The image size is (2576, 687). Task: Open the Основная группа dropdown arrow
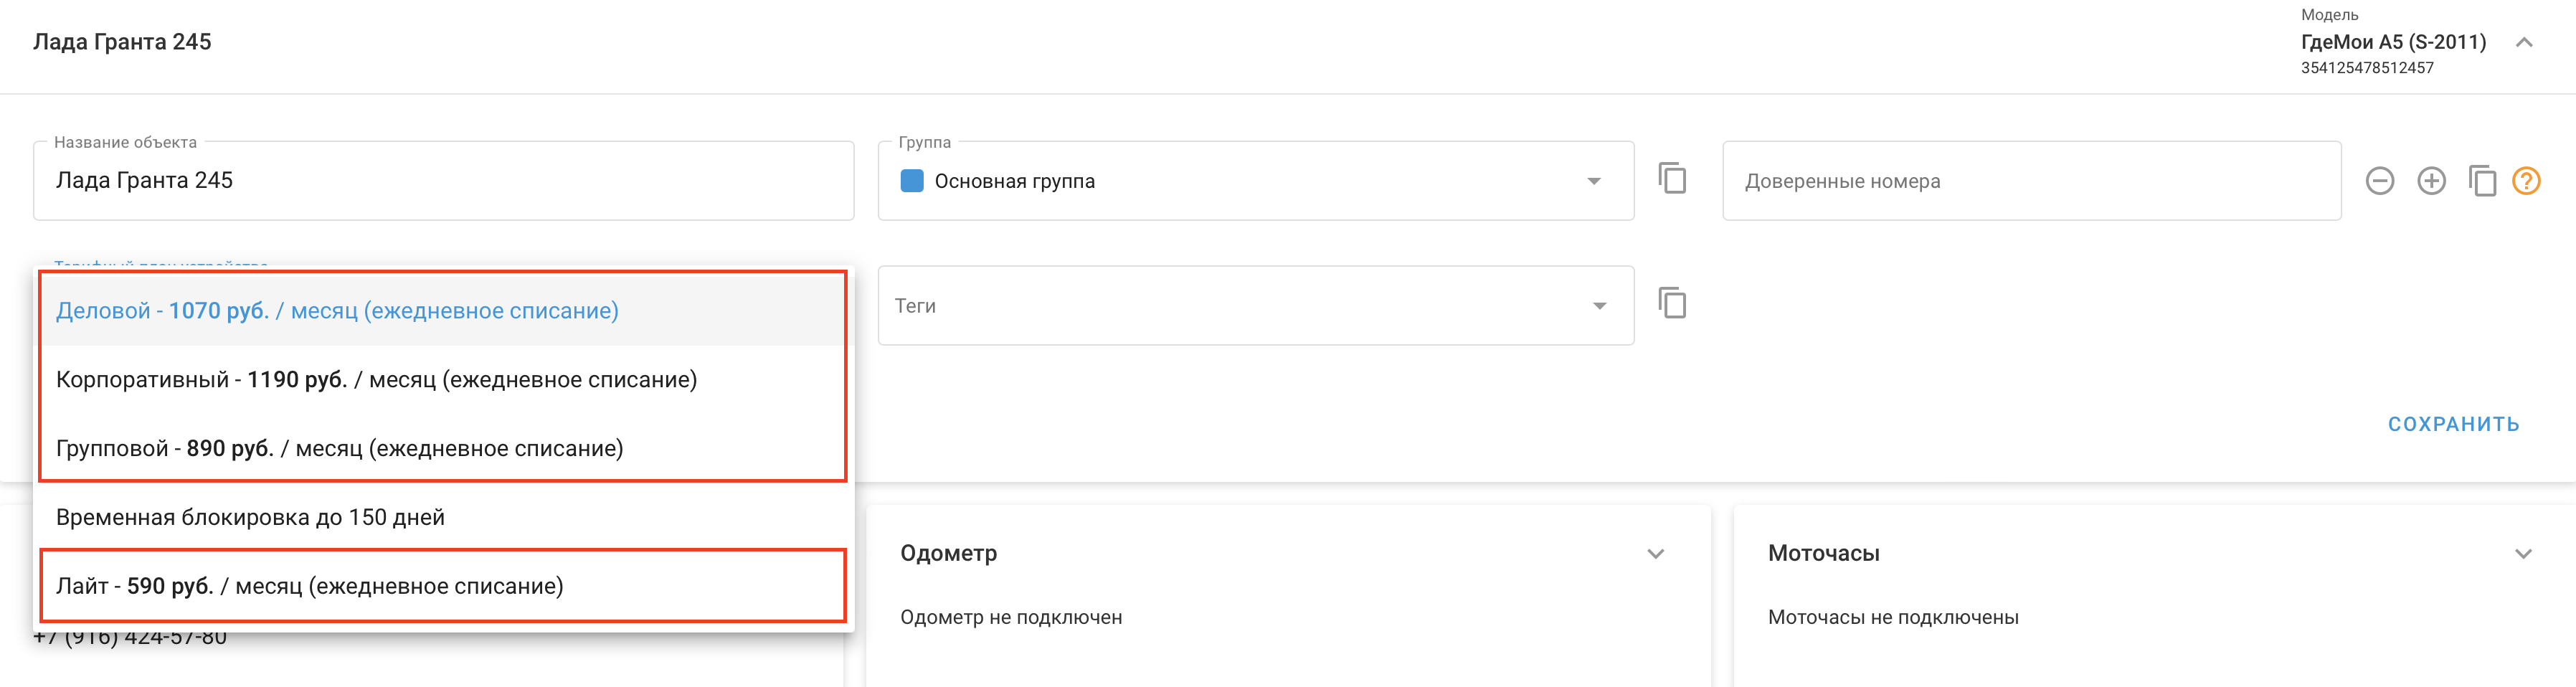coord(1593,181)
